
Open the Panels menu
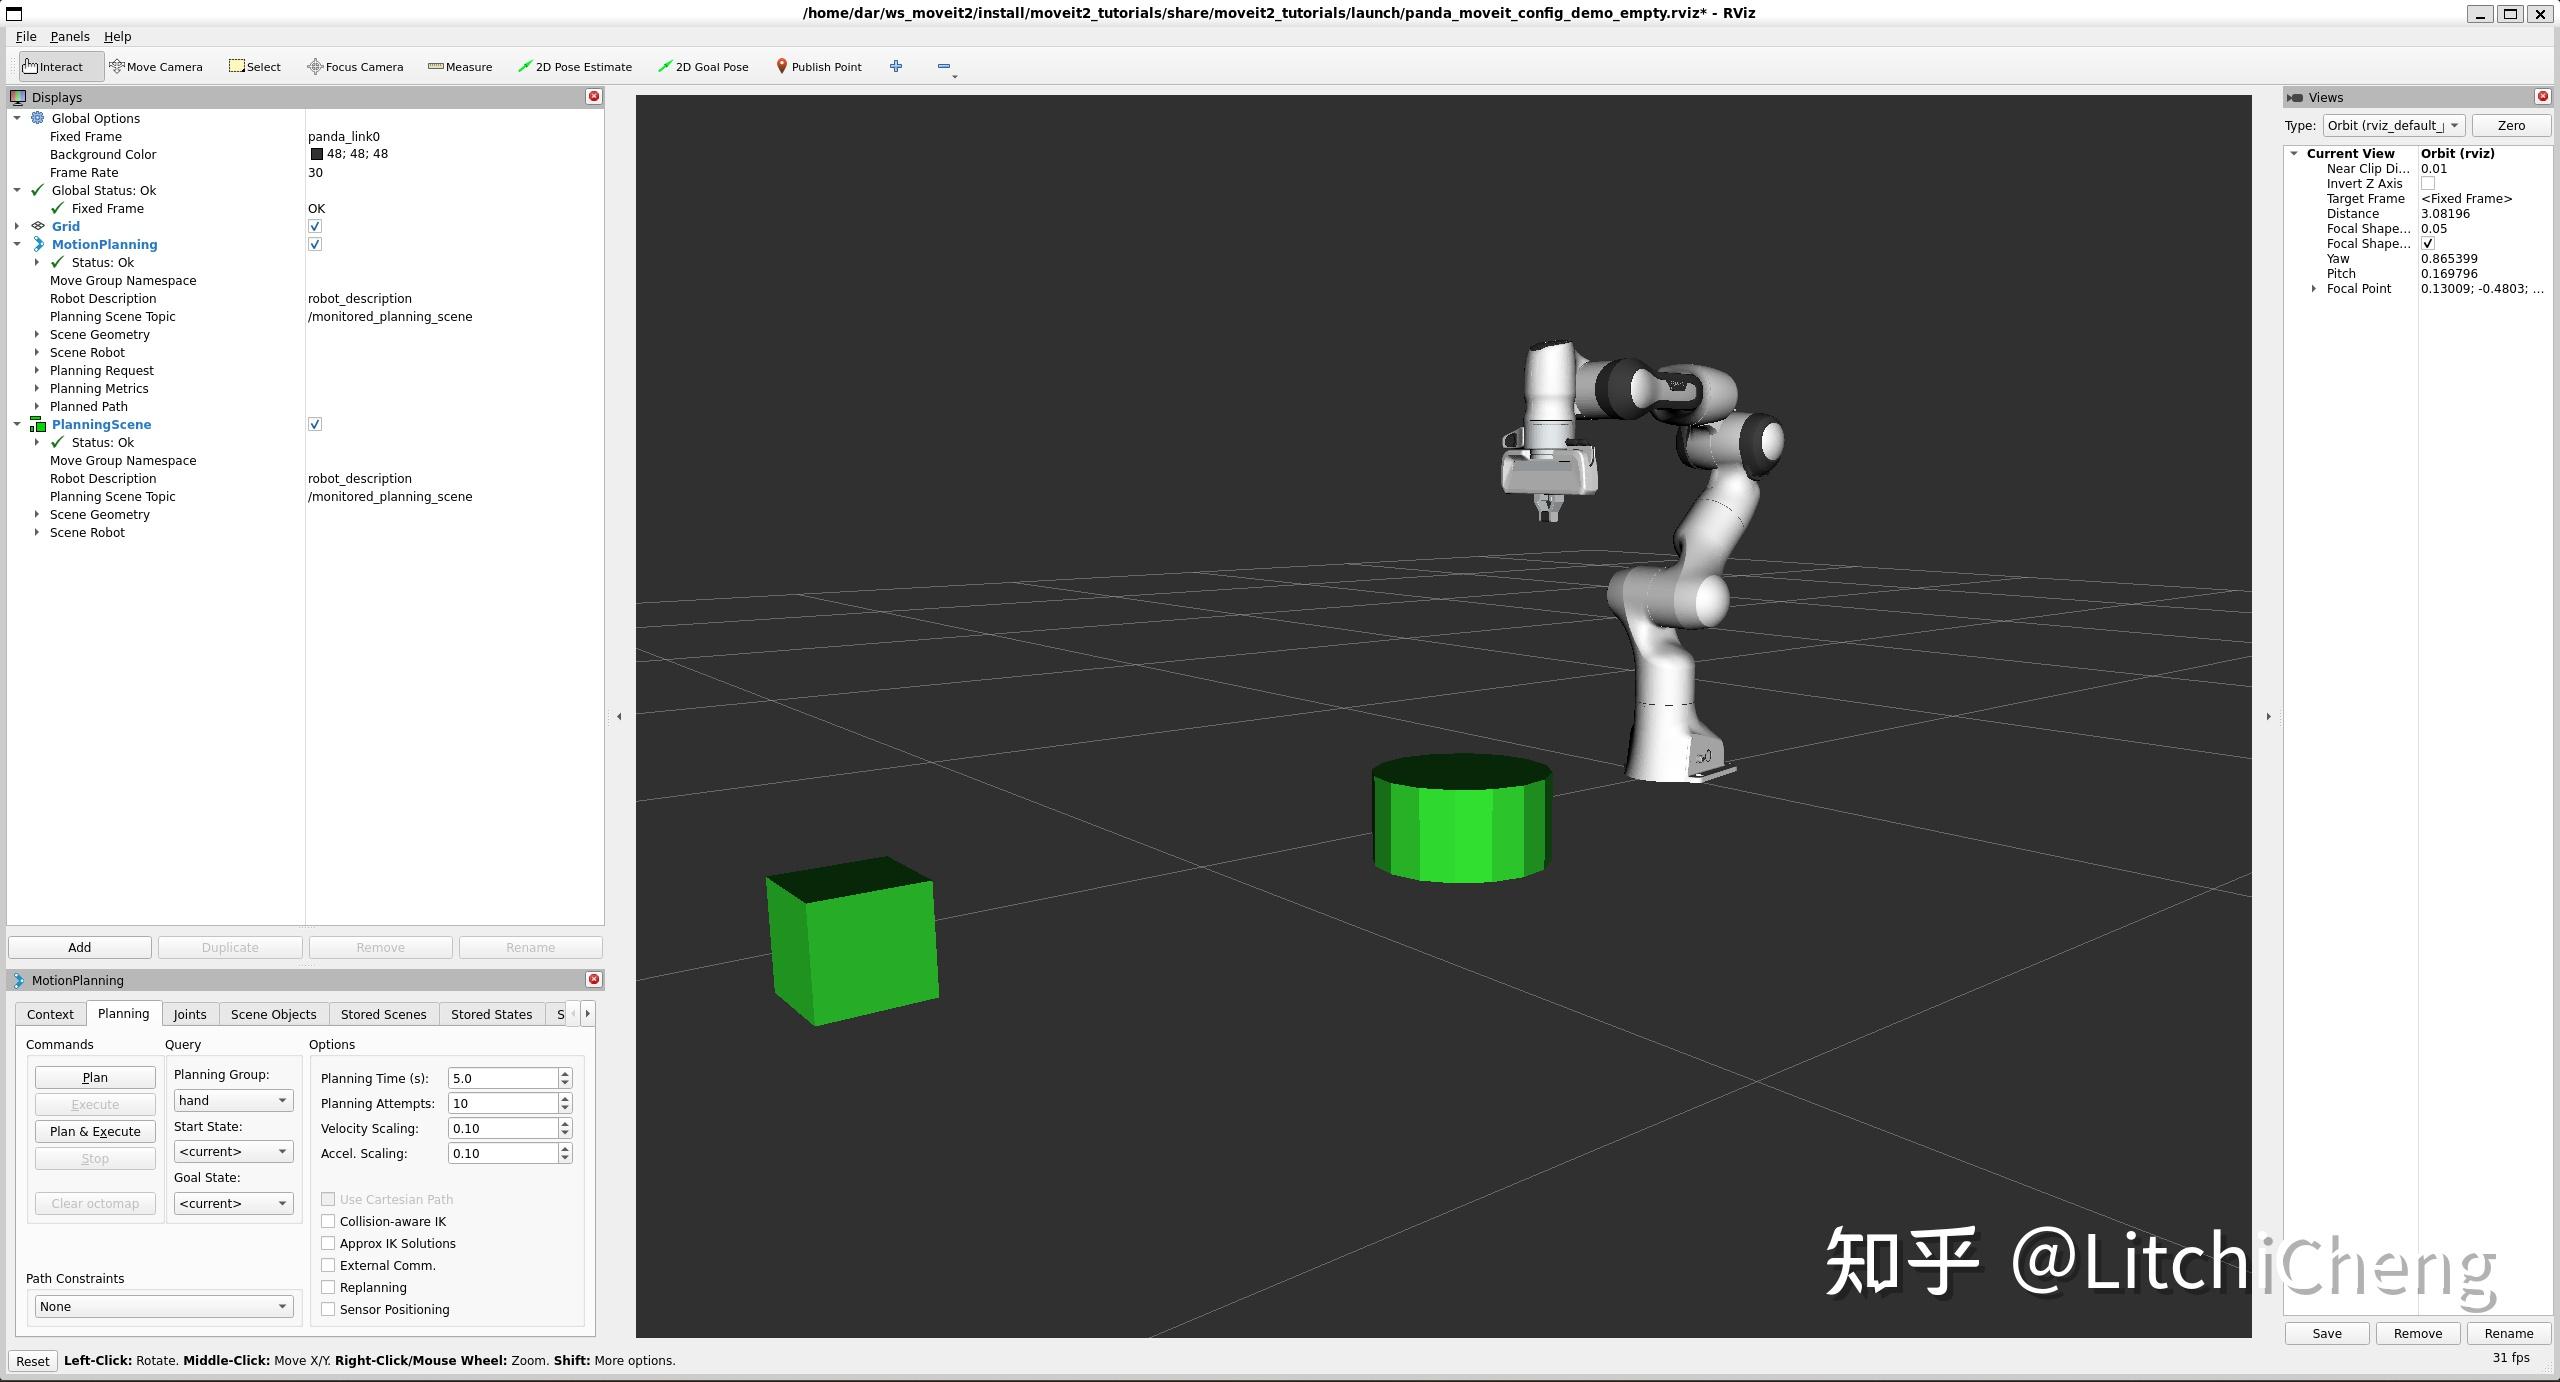coord(69,36)
